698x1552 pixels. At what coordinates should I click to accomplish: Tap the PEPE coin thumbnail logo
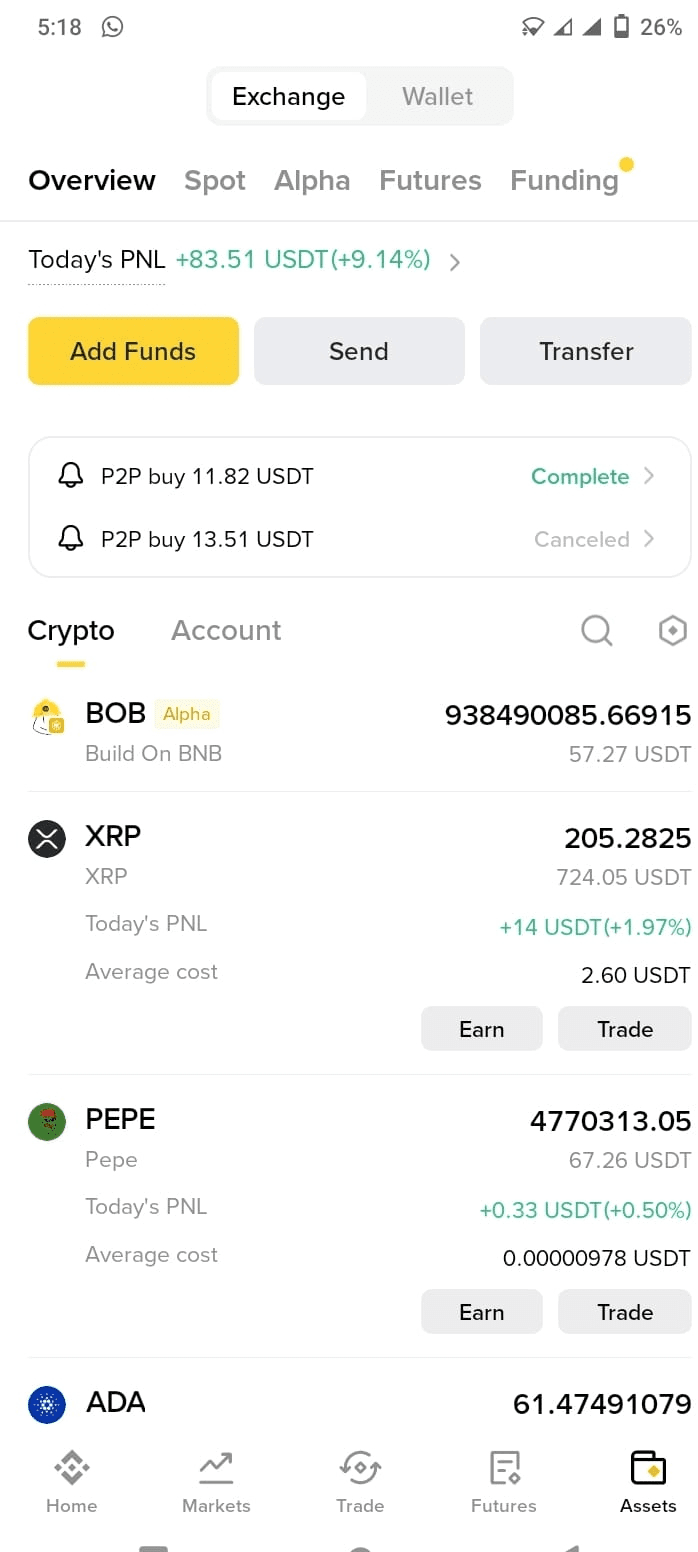tap(46, 1121)
